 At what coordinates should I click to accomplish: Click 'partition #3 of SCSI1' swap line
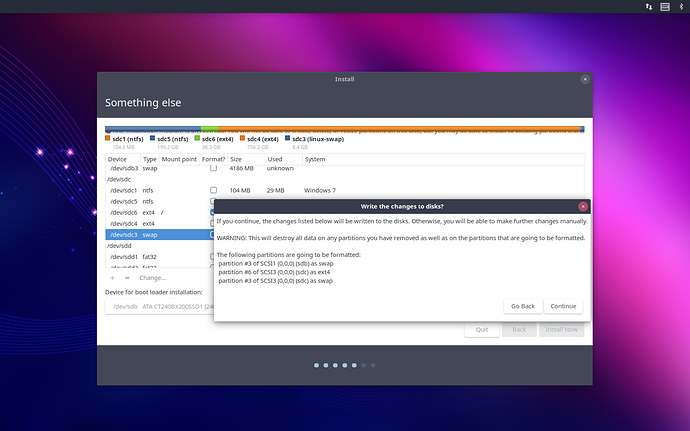(276, 263)
